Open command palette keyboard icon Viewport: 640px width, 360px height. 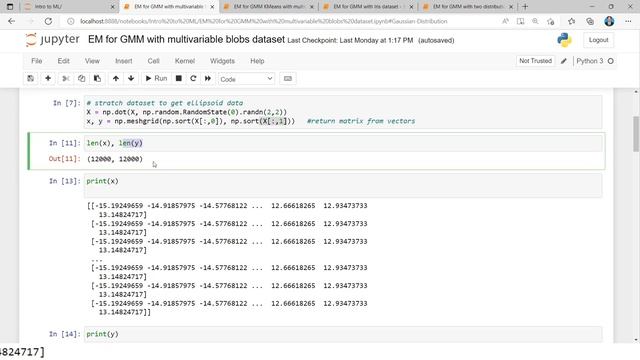point(288,78)
